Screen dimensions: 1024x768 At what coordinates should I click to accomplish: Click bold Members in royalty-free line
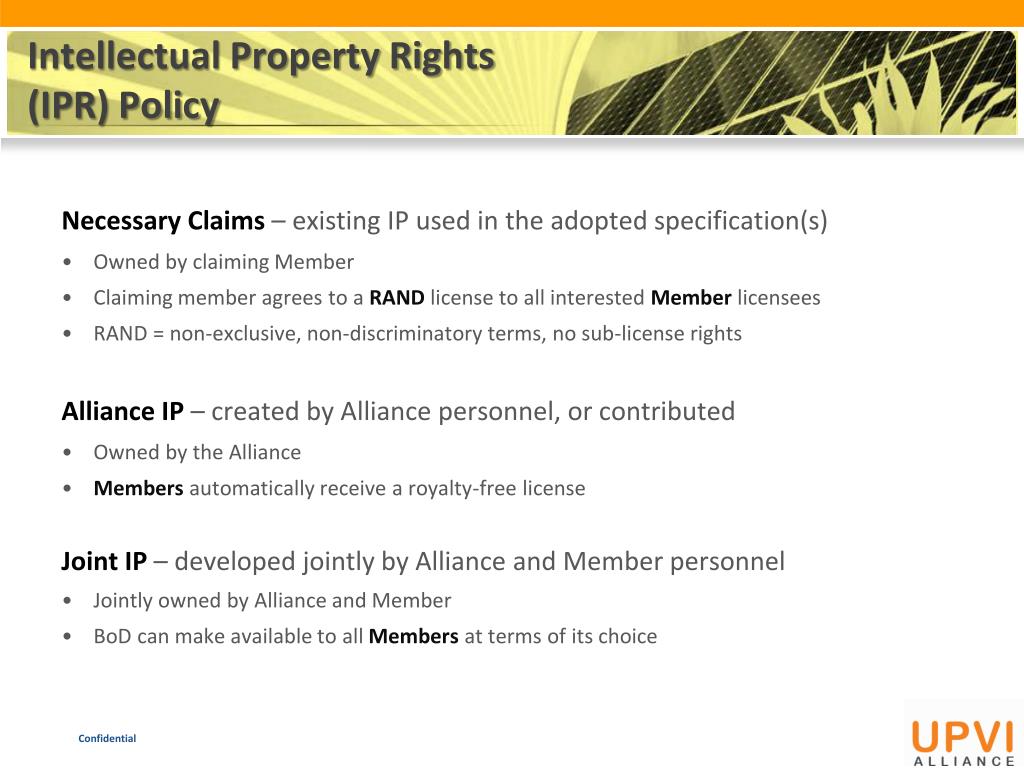pos(138,488)
